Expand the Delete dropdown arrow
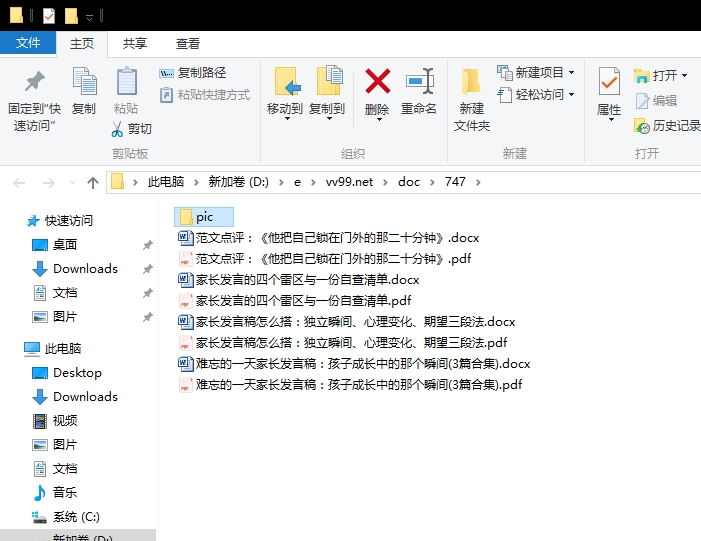The height and width of the screenshot is (541, 701). tap(379, 119)
